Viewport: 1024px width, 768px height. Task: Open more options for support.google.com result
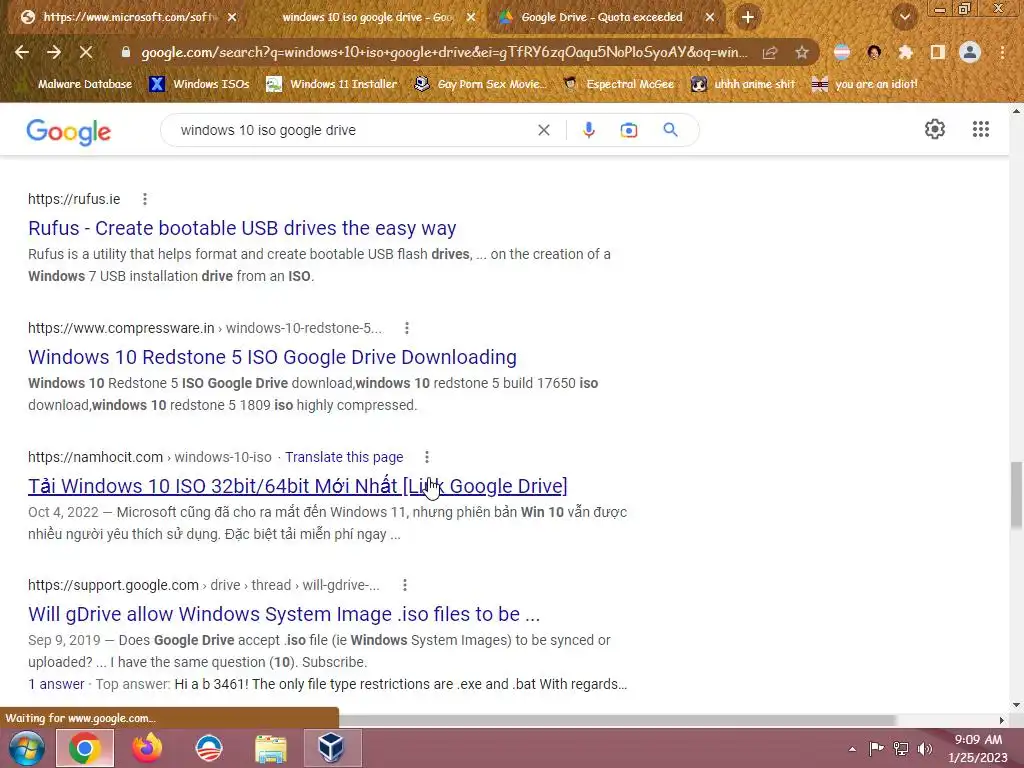pos(405,585)
